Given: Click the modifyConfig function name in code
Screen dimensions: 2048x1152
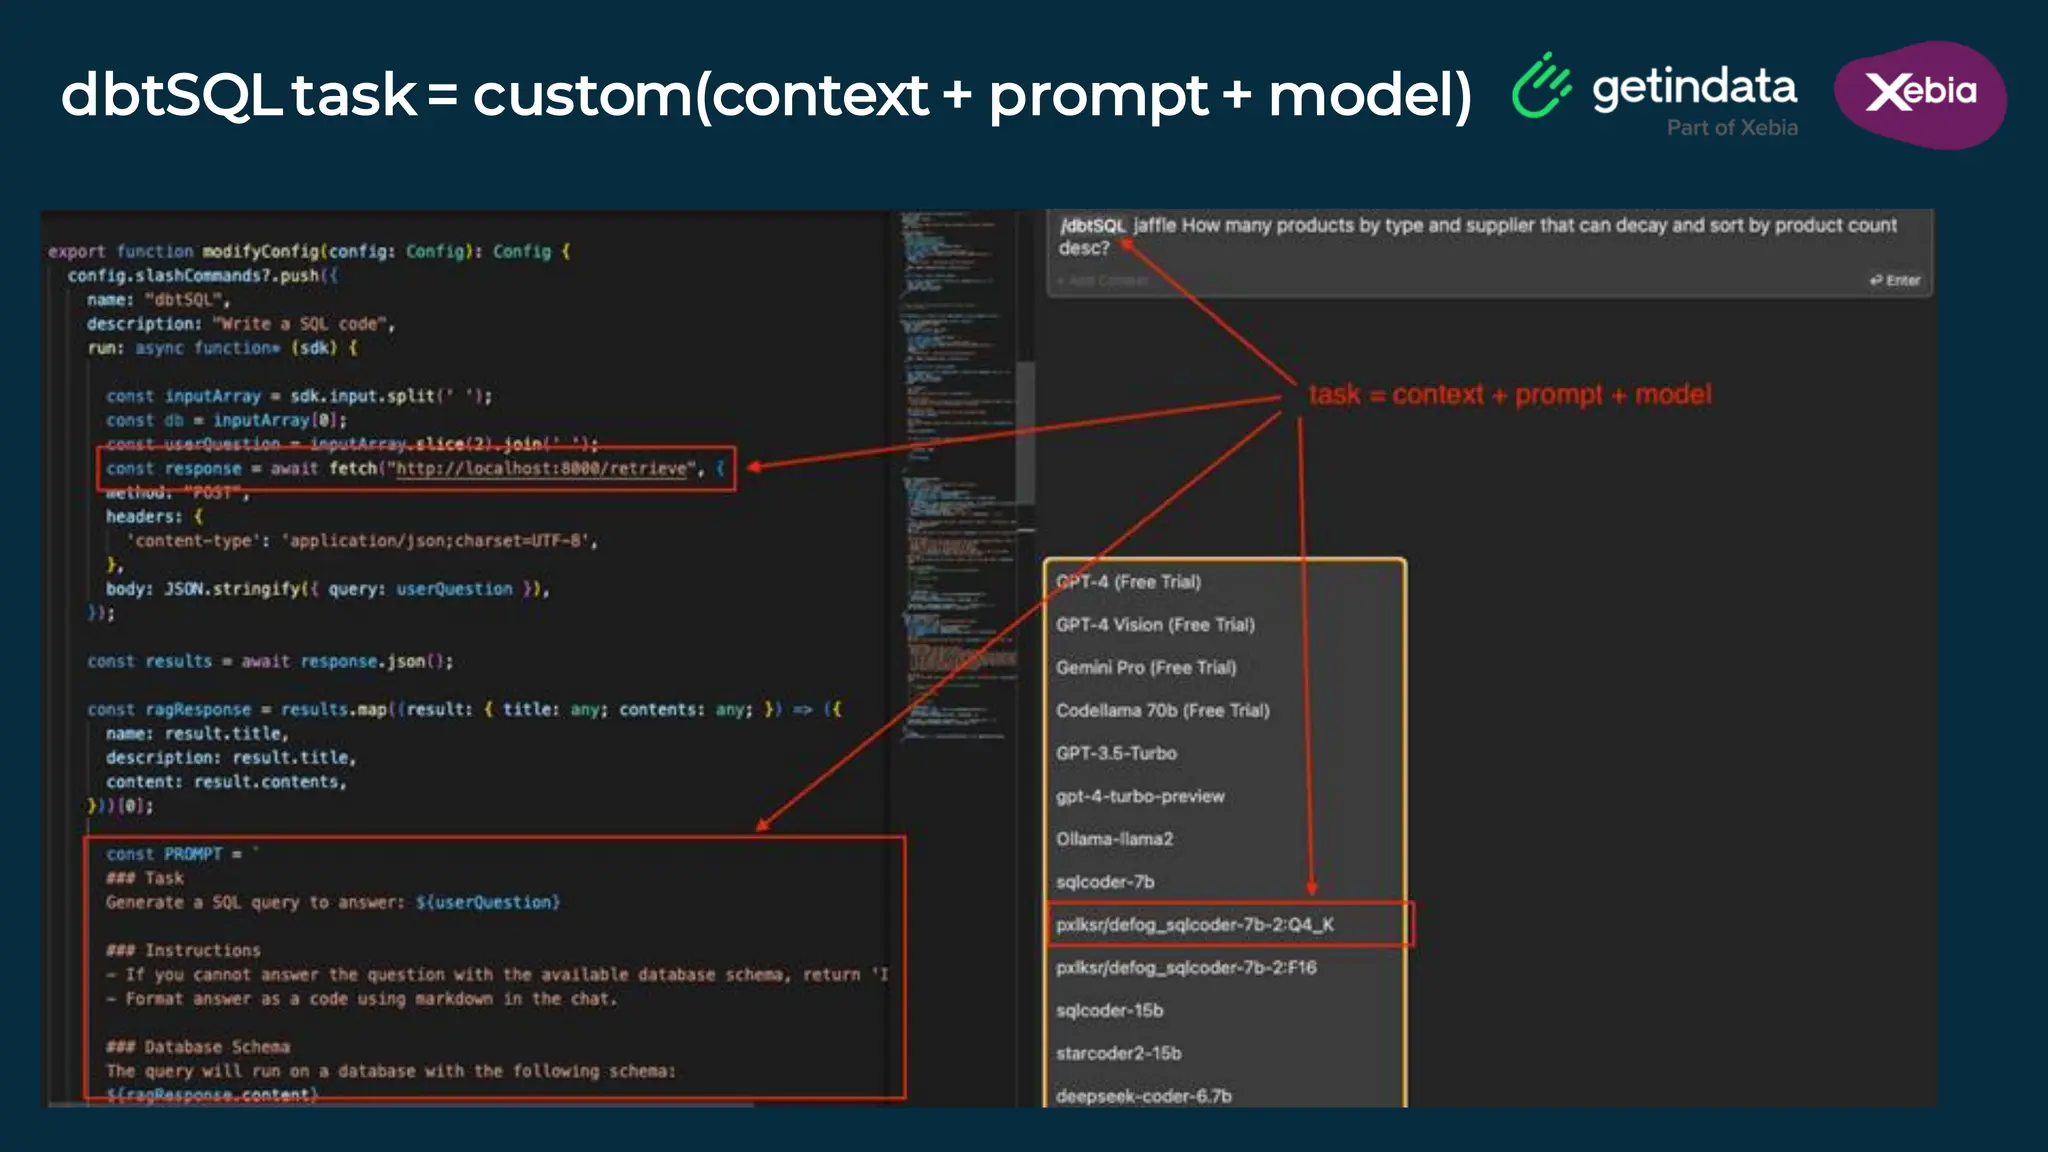Looking at the screenshot, I should [x=261, y=252].
